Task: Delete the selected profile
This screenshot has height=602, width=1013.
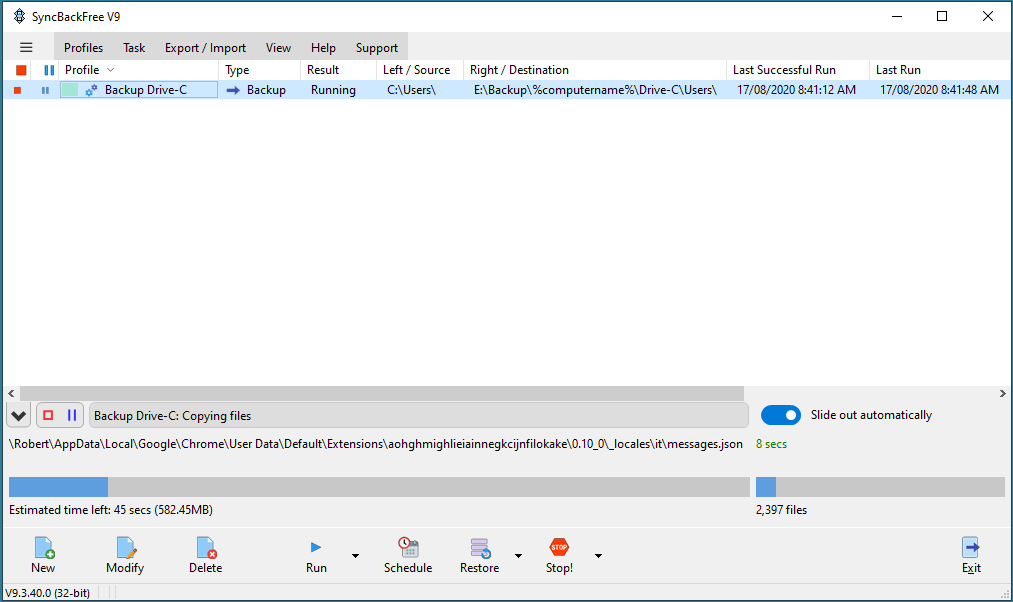Action: (205, 555)
